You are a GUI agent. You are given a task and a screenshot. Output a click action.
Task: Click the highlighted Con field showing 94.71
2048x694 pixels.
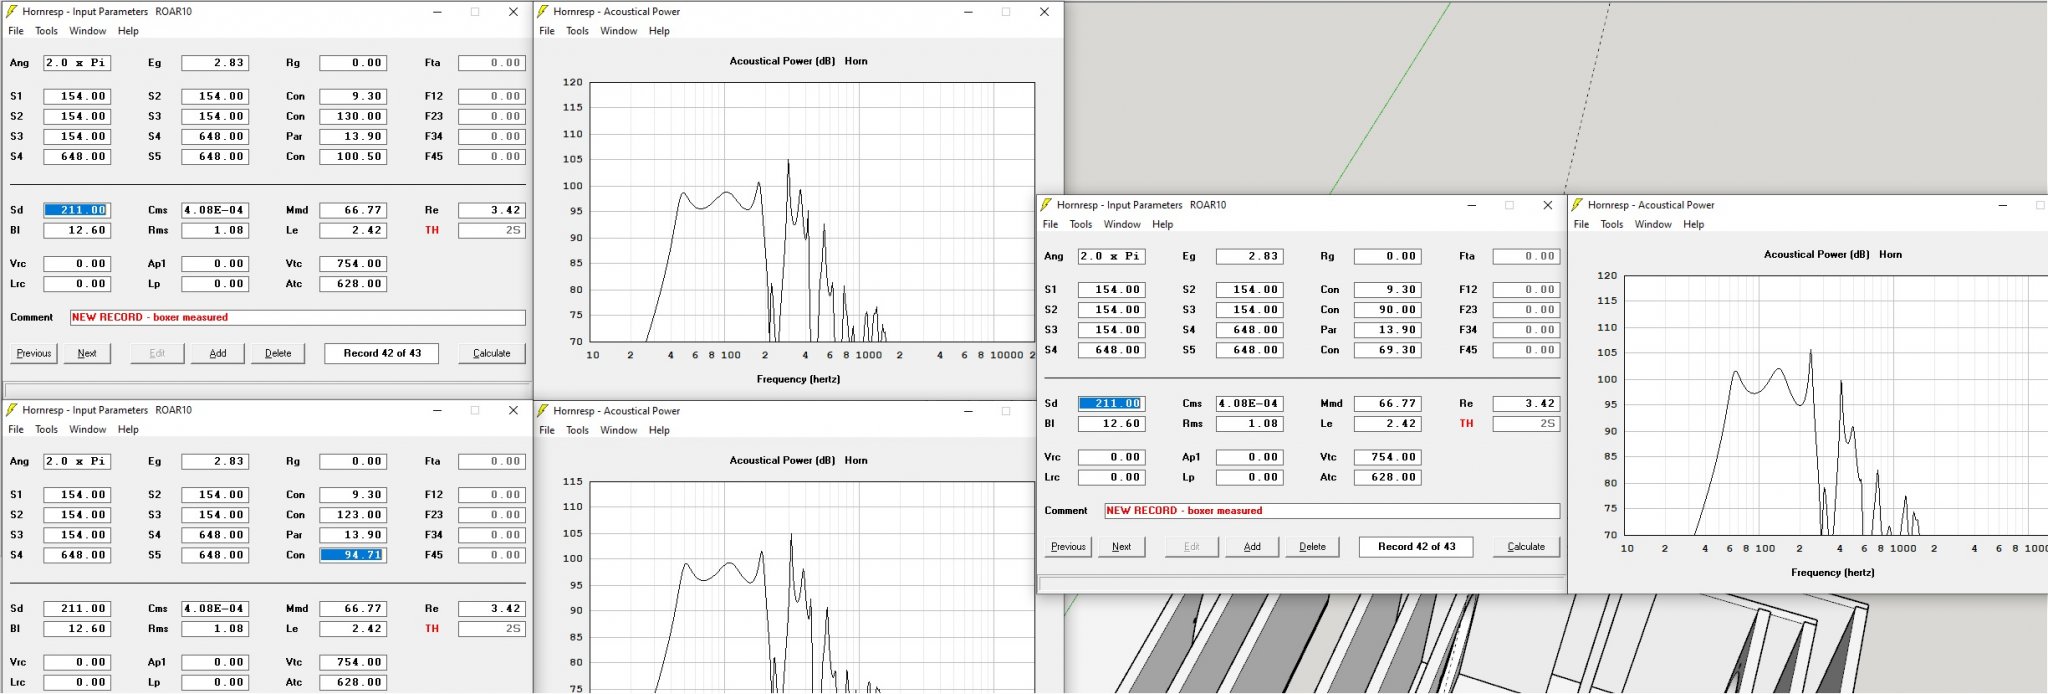353,555
